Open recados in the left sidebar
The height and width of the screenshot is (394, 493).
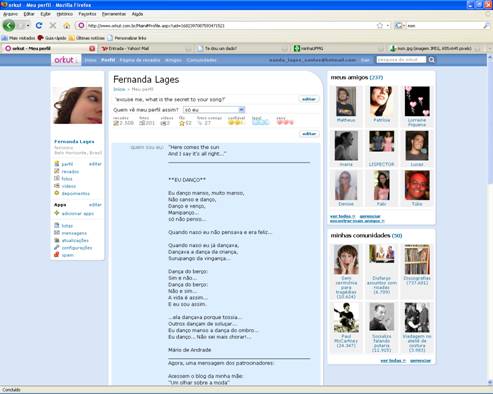point(70,172)
